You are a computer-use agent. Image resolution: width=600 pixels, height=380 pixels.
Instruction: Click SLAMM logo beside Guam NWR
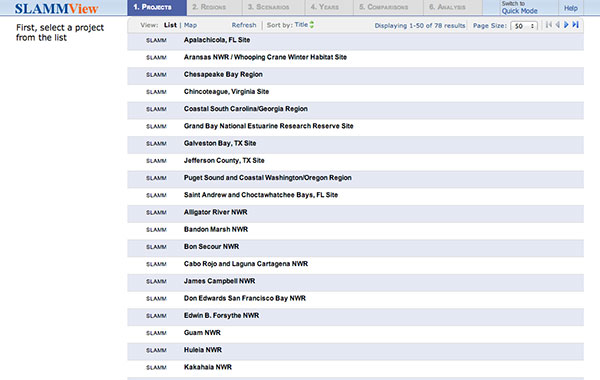(x=156, y=333)
